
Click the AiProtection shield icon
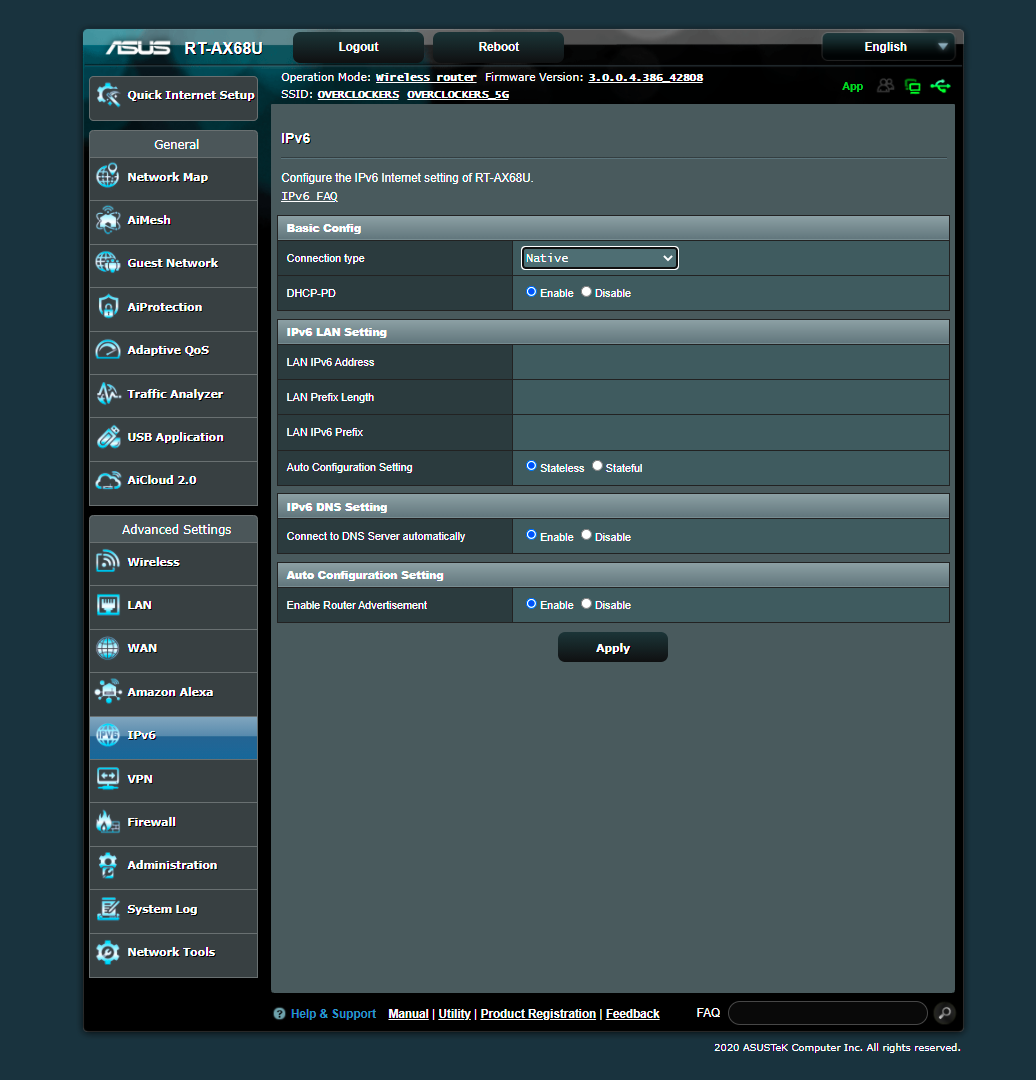click(107, 307)
